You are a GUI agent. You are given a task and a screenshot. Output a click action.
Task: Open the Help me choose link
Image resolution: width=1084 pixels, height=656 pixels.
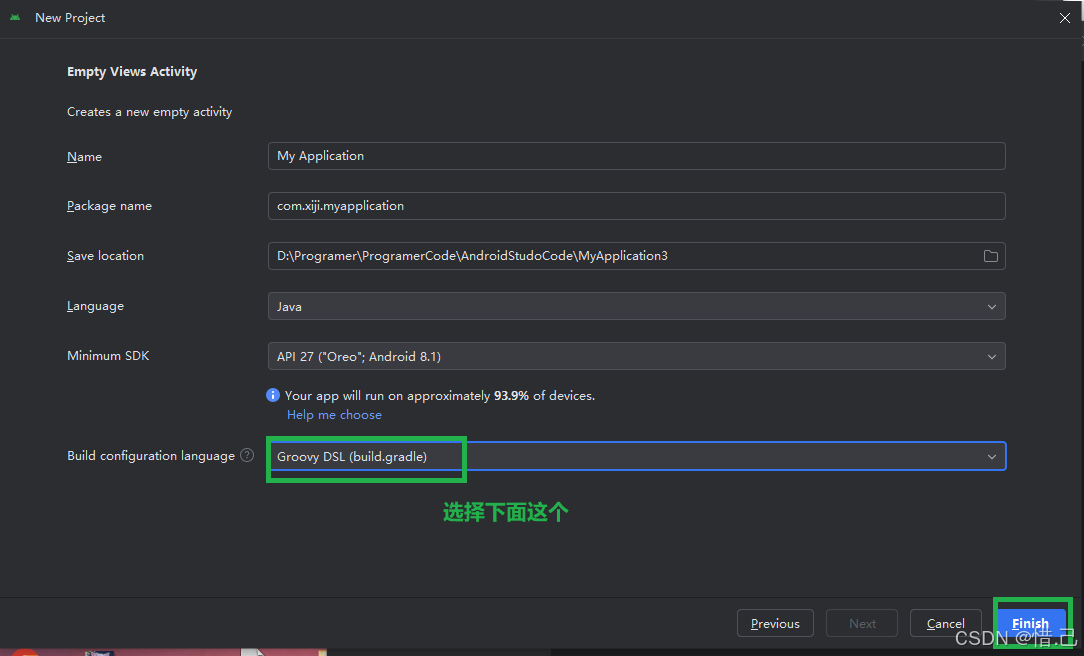click(x=334, y=415)
